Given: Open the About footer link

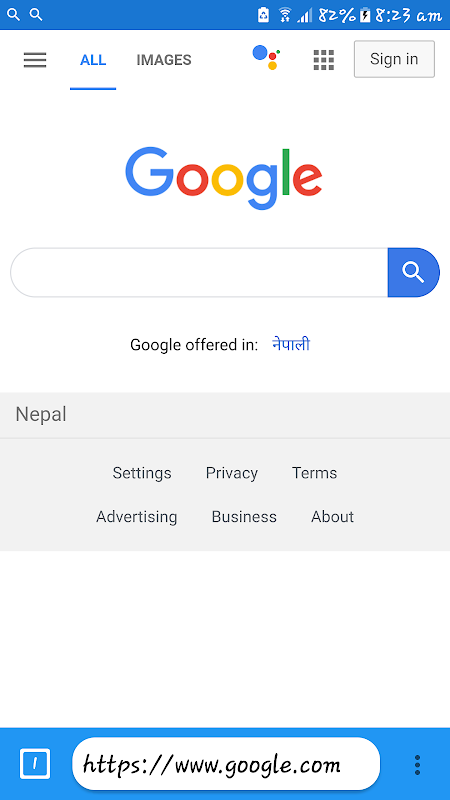Looking at the screenshot, I should coord(333,517).
